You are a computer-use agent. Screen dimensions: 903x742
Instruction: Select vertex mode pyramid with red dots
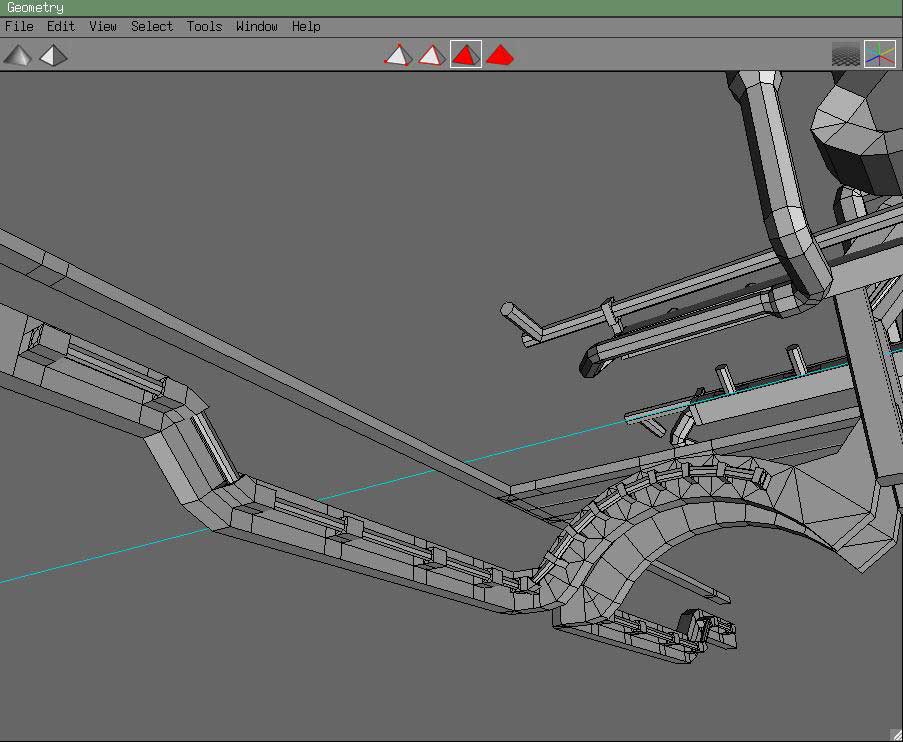398,55
